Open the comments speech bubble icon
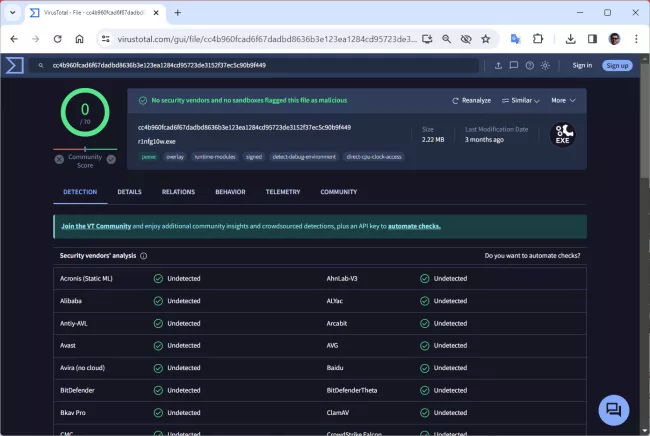 [x=514, y=65]
